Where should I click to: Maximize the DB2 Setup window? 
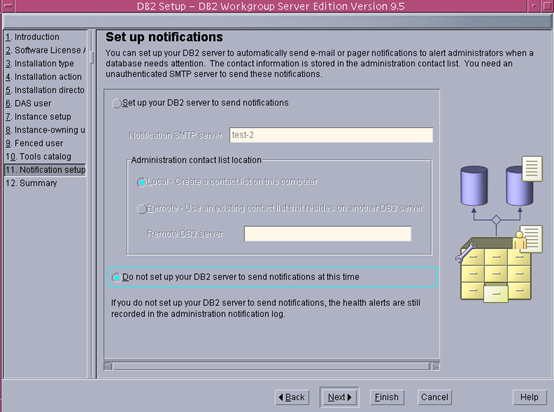547,6
